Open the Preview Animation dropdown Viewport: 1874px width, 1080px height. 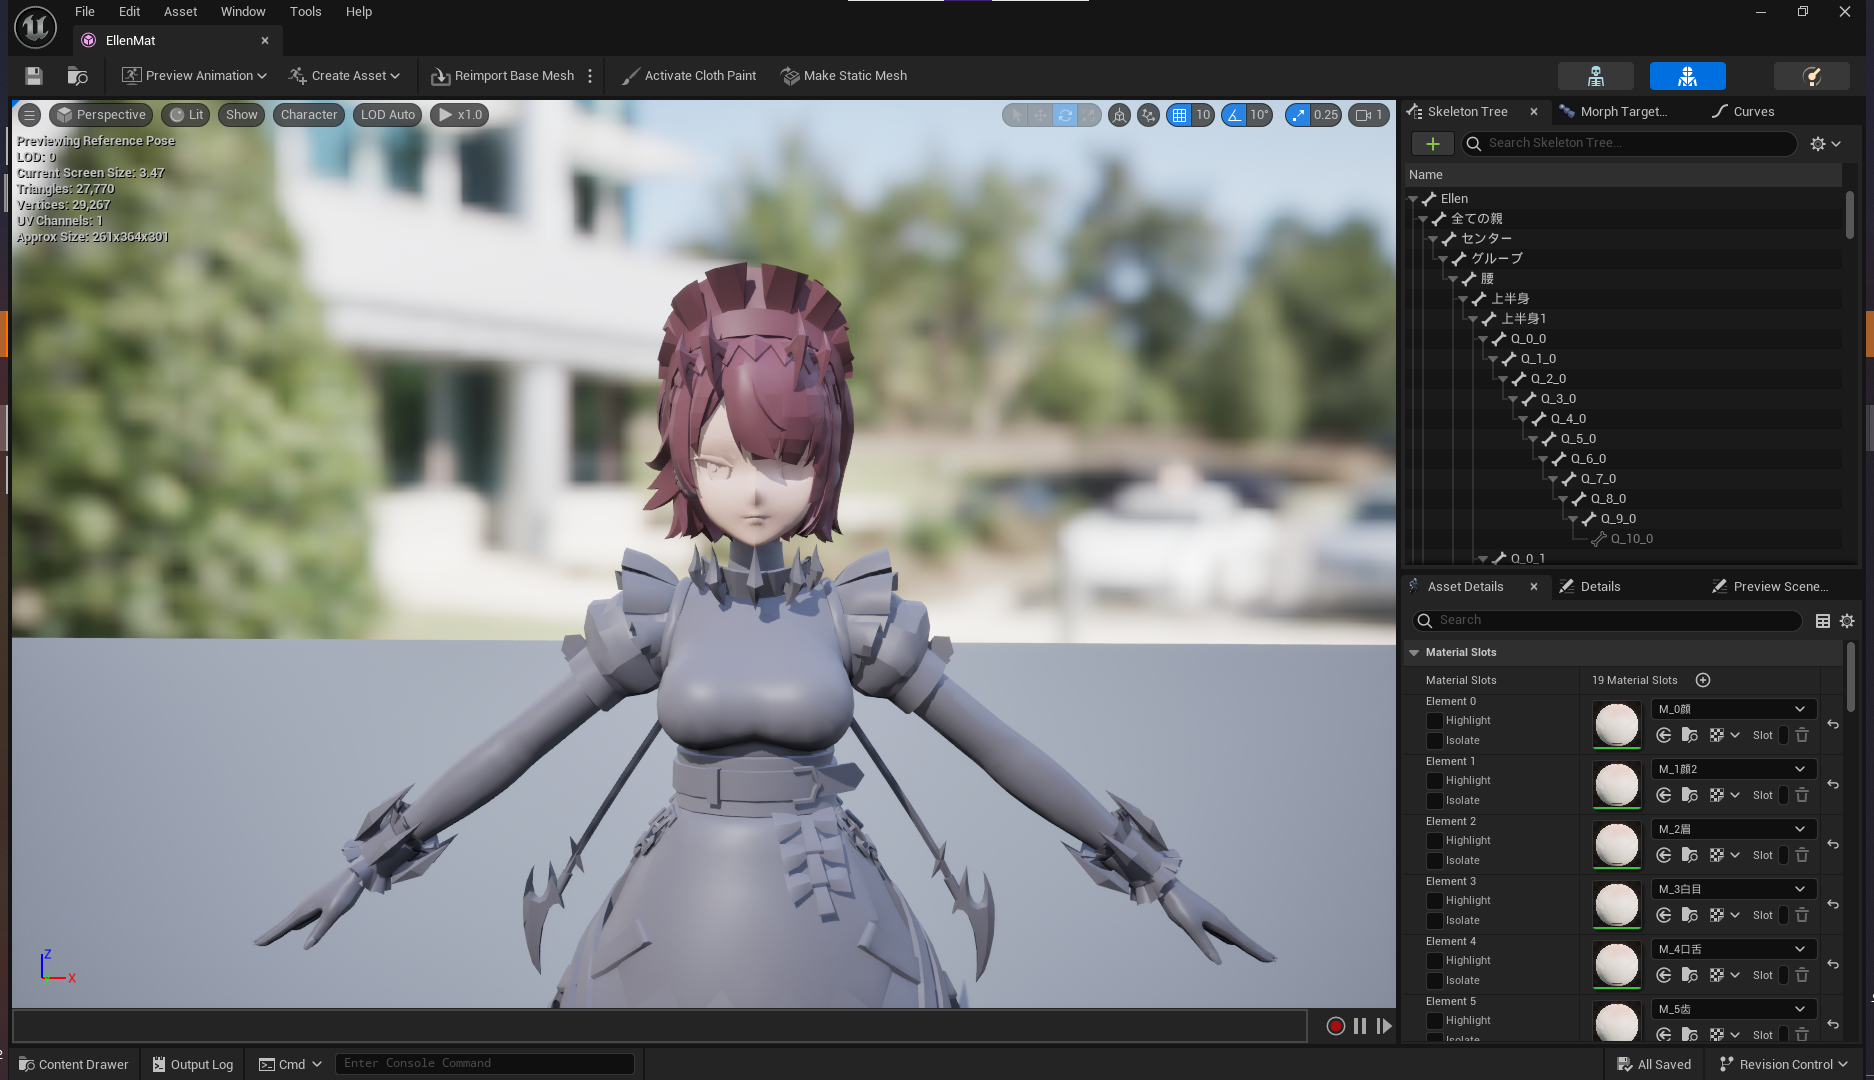(x=194, y=76)
